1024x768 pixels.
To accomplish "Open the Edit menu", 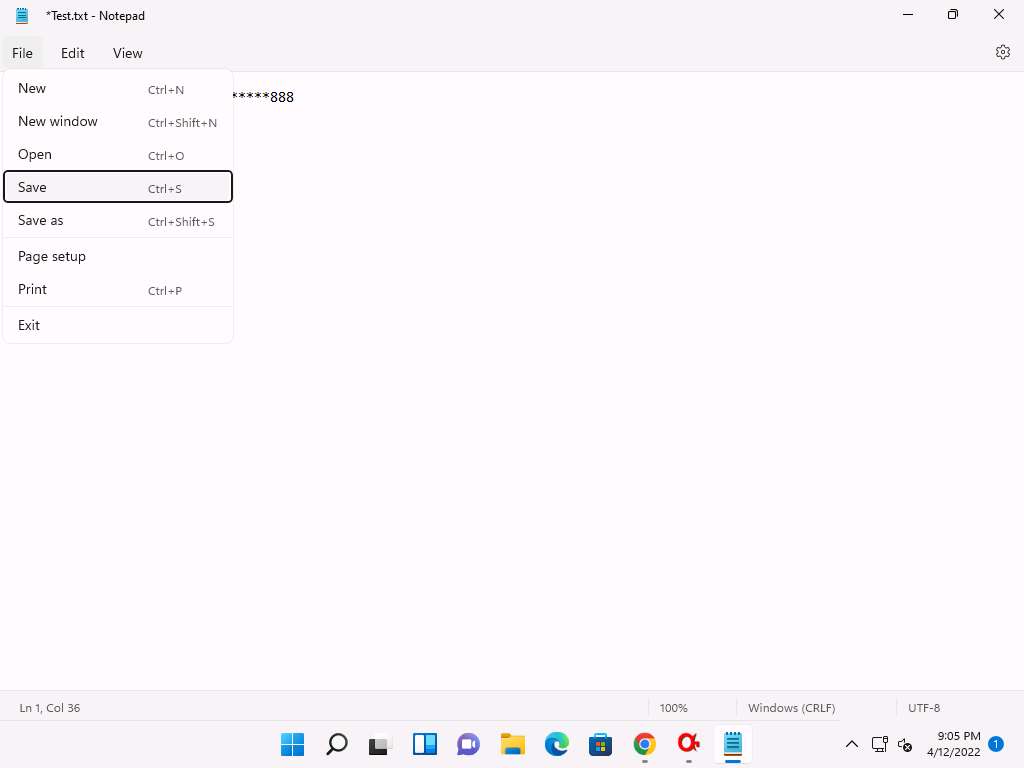I will pyautogui.click(x=72, y=53).
